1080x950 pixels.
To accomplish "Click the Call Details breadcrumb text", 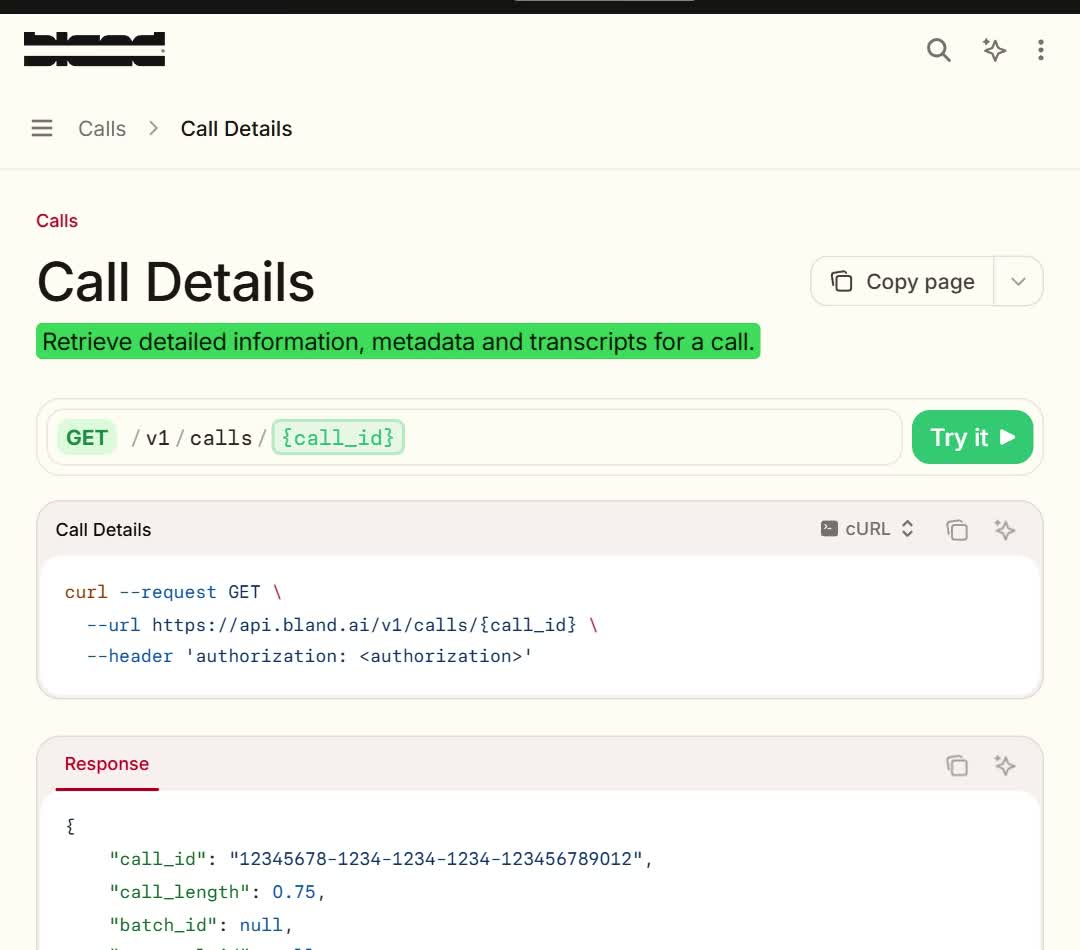I will [236, 129].
